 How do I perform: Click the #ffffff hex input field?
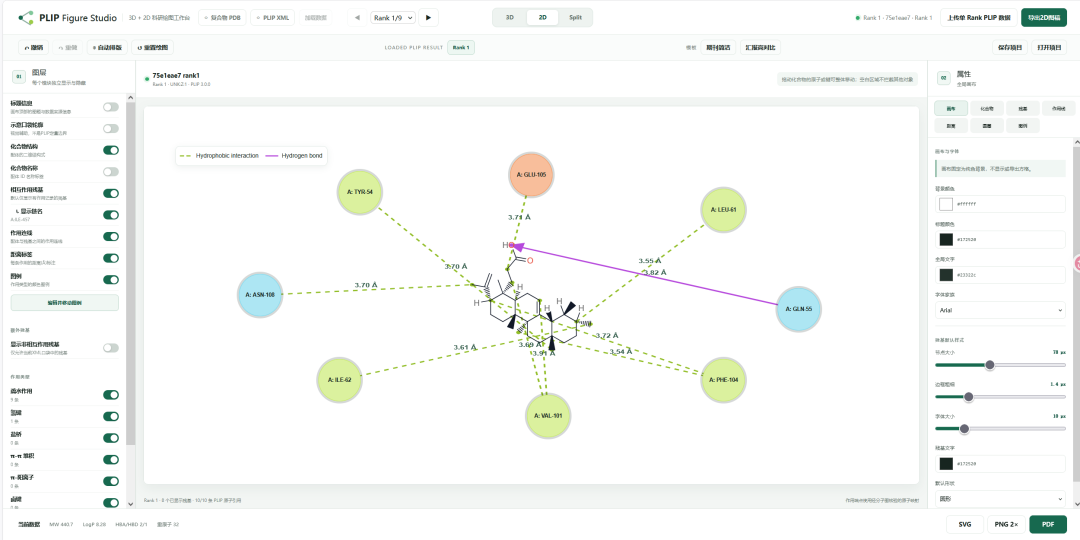(x=1000, y=204)
